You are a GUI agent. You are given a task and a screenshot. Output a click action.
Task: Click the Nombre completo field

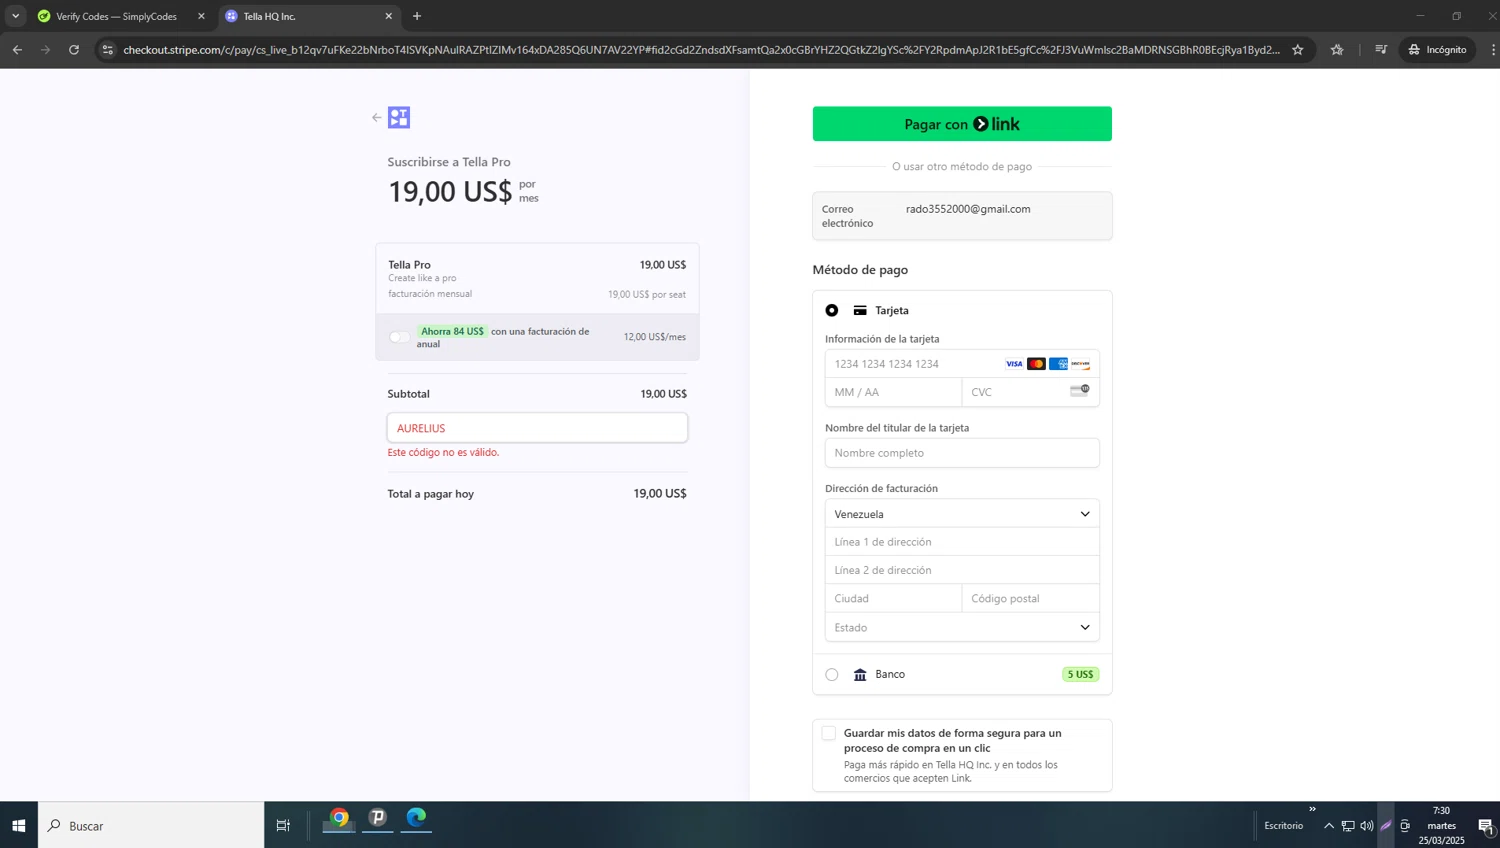[x=962, y=453]
